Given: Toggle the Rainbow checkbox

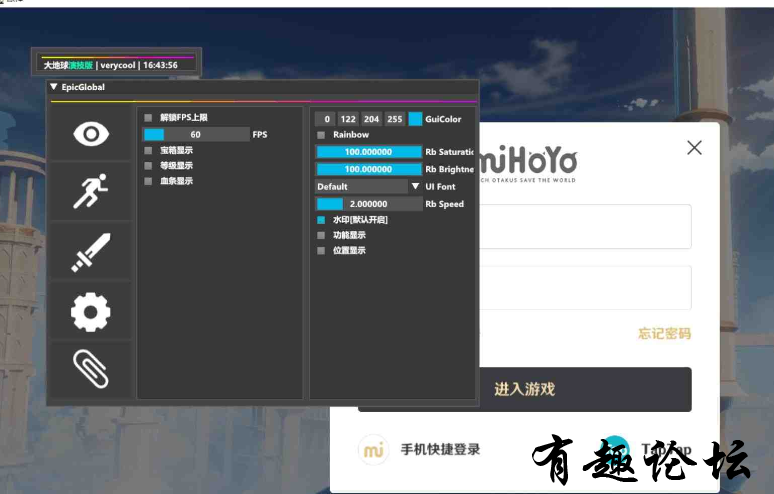Looking at the screenshot, I should (x=321, y=135).
